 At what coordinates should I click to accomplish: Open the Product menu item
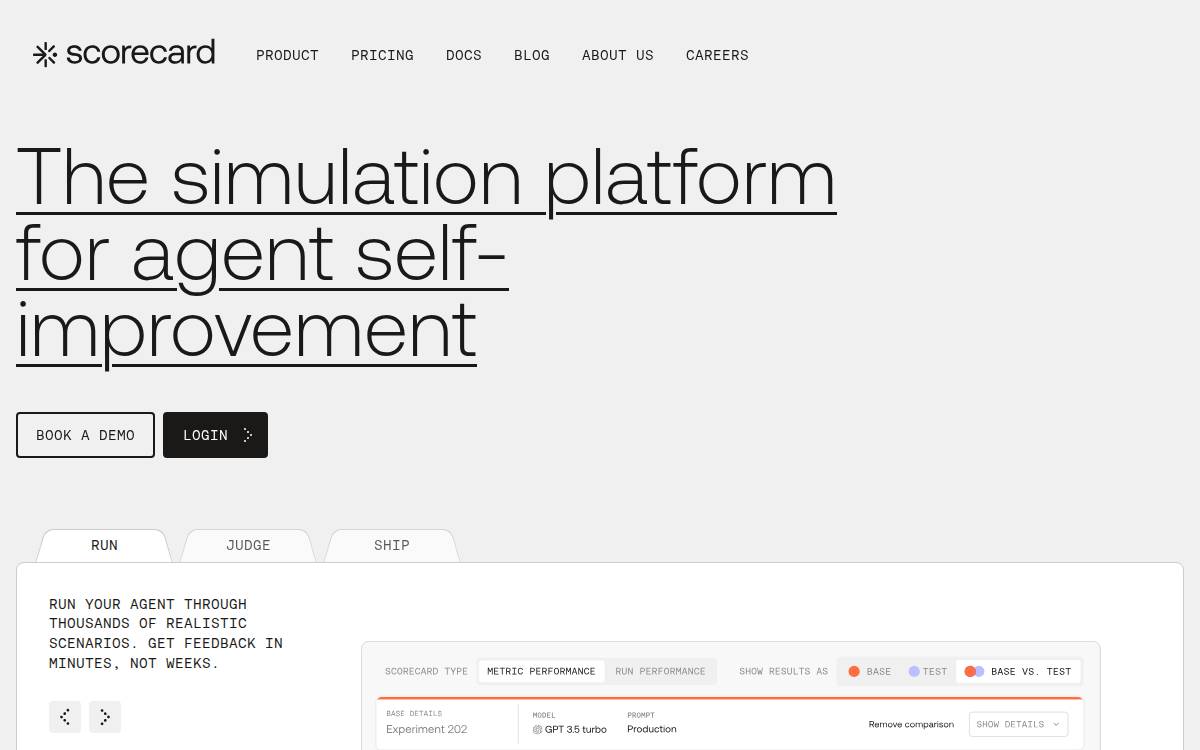click(x=287, y=55)
